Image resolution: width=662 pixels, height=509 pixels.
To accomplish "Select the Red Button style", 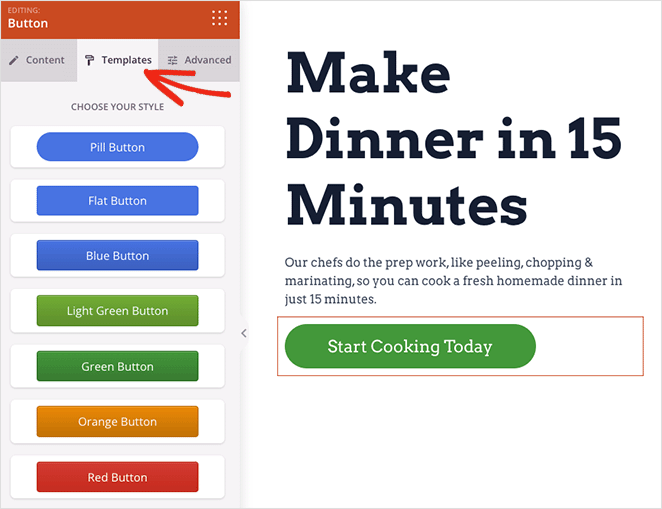I will click(117, 477).
